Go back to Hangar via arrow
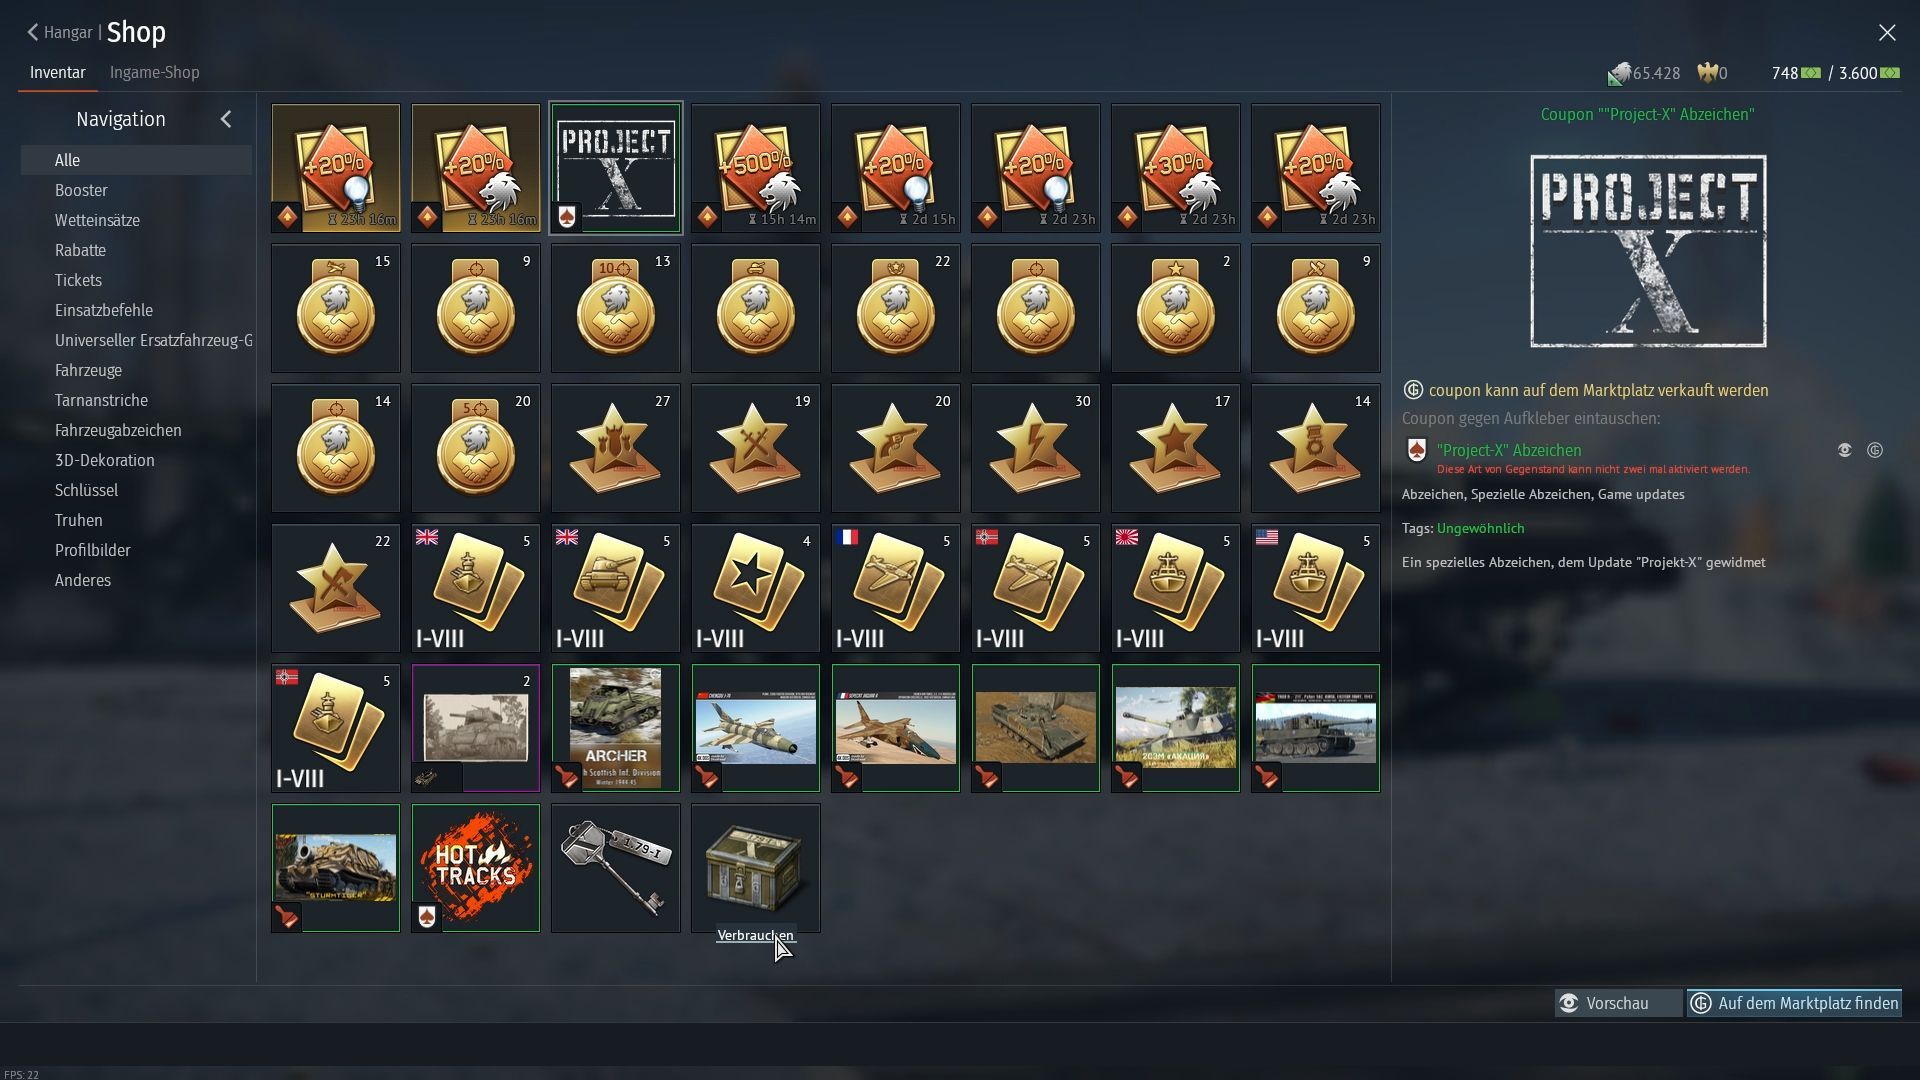 33,32
